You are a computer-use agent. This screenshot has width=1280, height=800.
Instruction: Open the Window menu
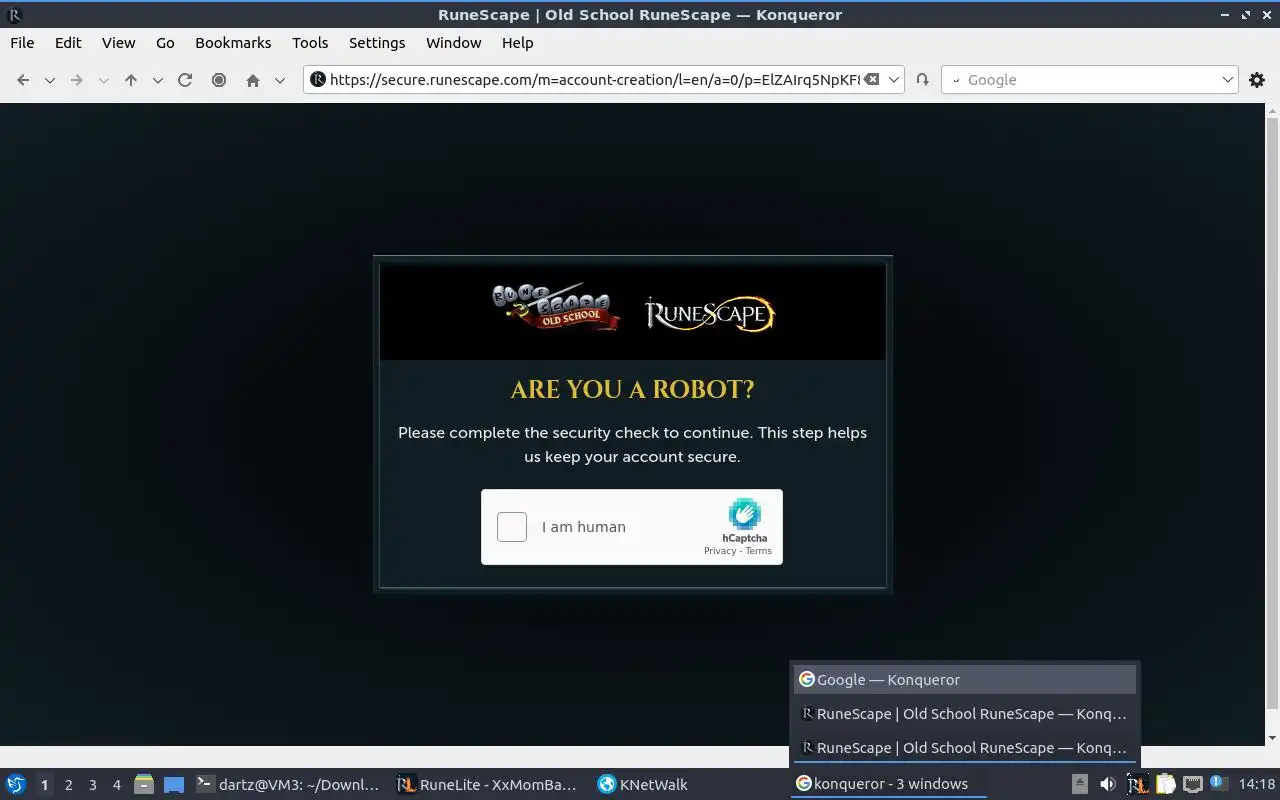[x=453, y=43]
